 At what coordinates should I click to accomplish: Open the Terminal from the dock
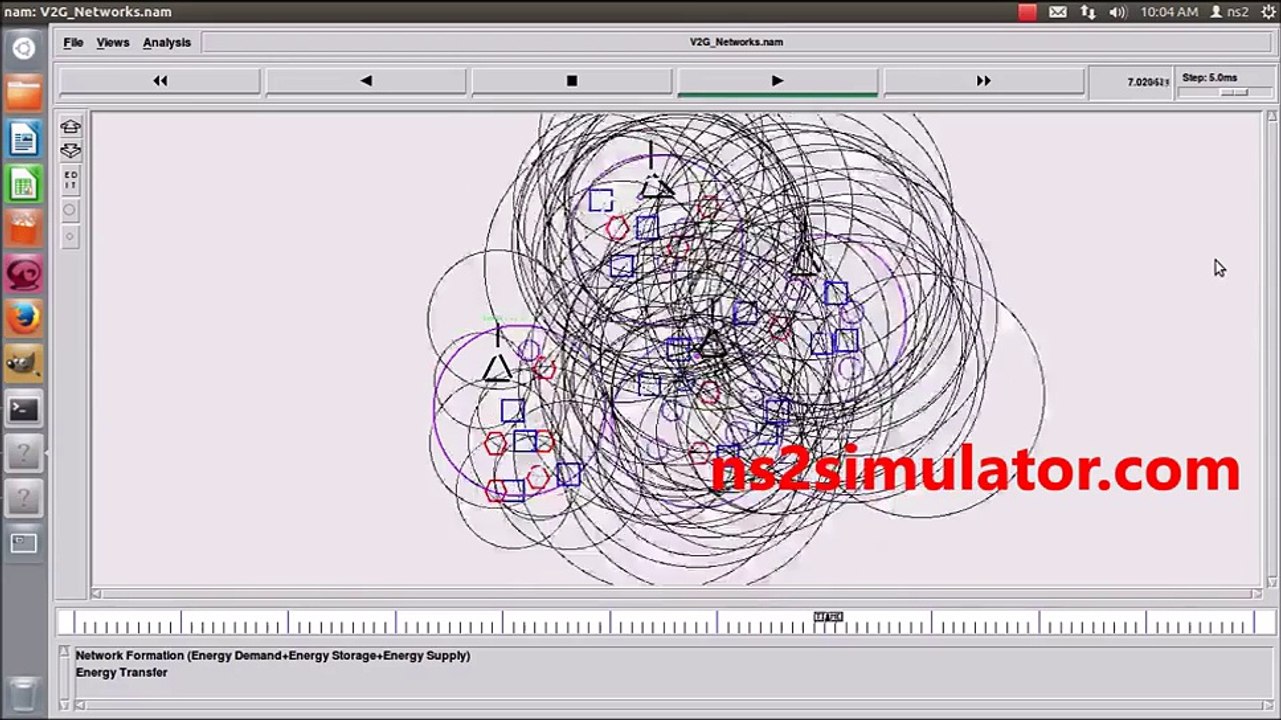point(23,409)
